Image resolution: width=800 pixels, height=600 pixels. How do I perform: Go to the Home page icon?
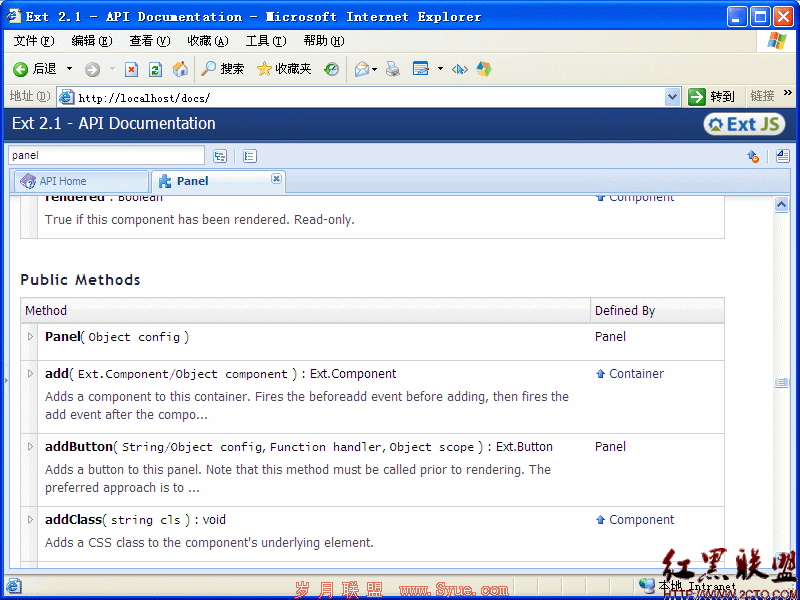click(x=180, y=69)
